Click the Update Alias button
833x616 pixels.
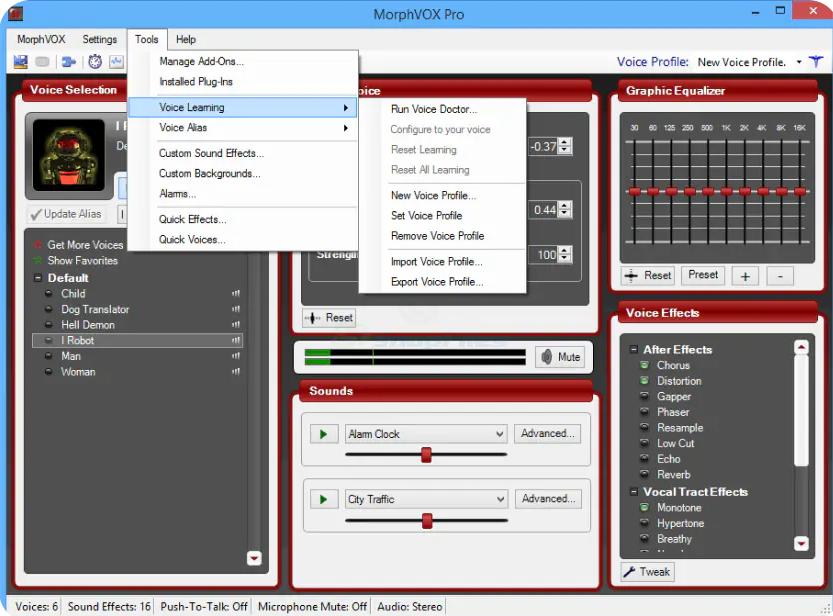pyautogui.click(x=67, y=214)
